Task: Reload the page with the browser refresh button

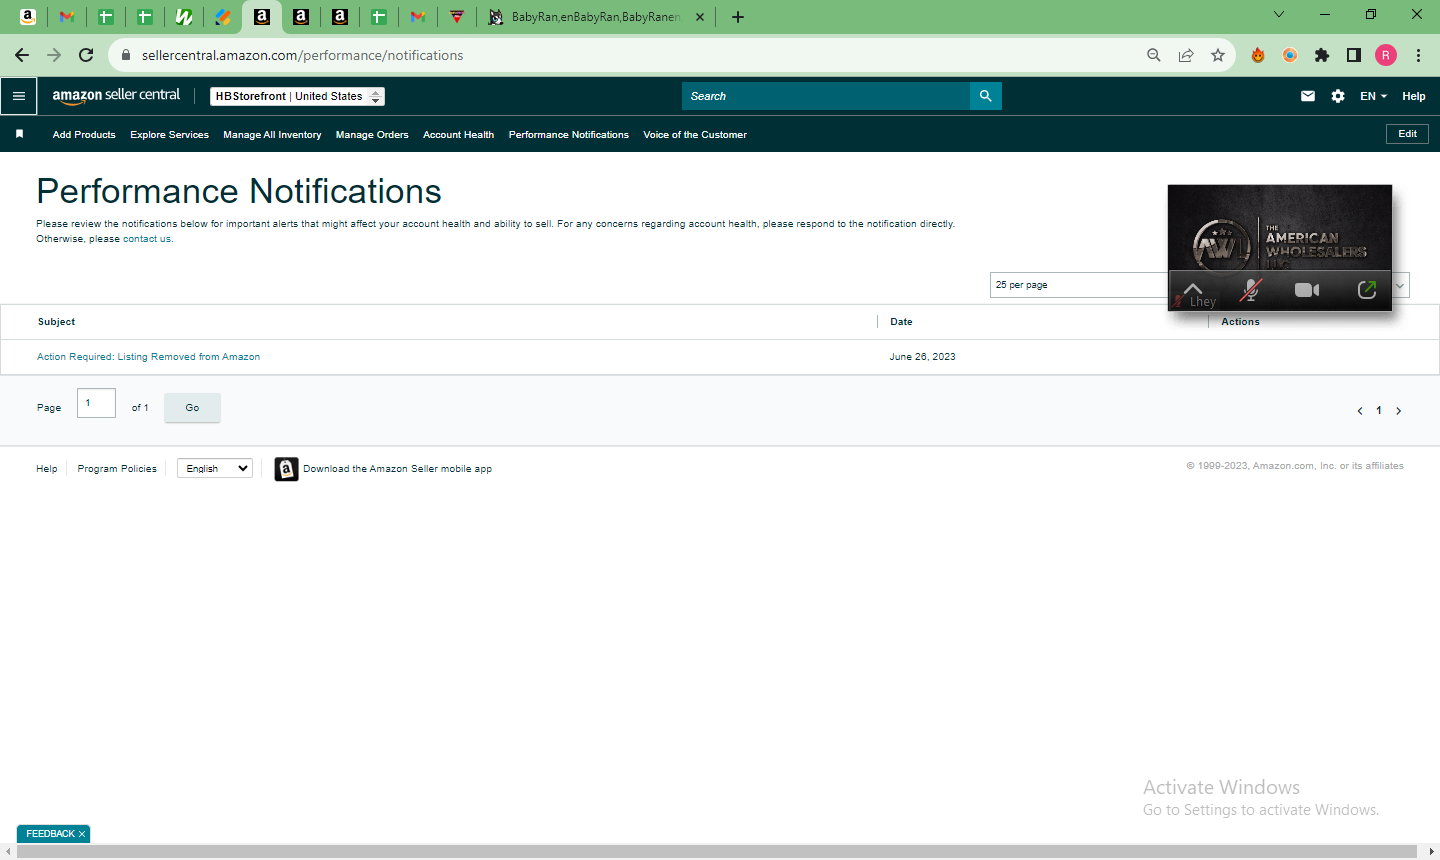Action: (86, 55)
